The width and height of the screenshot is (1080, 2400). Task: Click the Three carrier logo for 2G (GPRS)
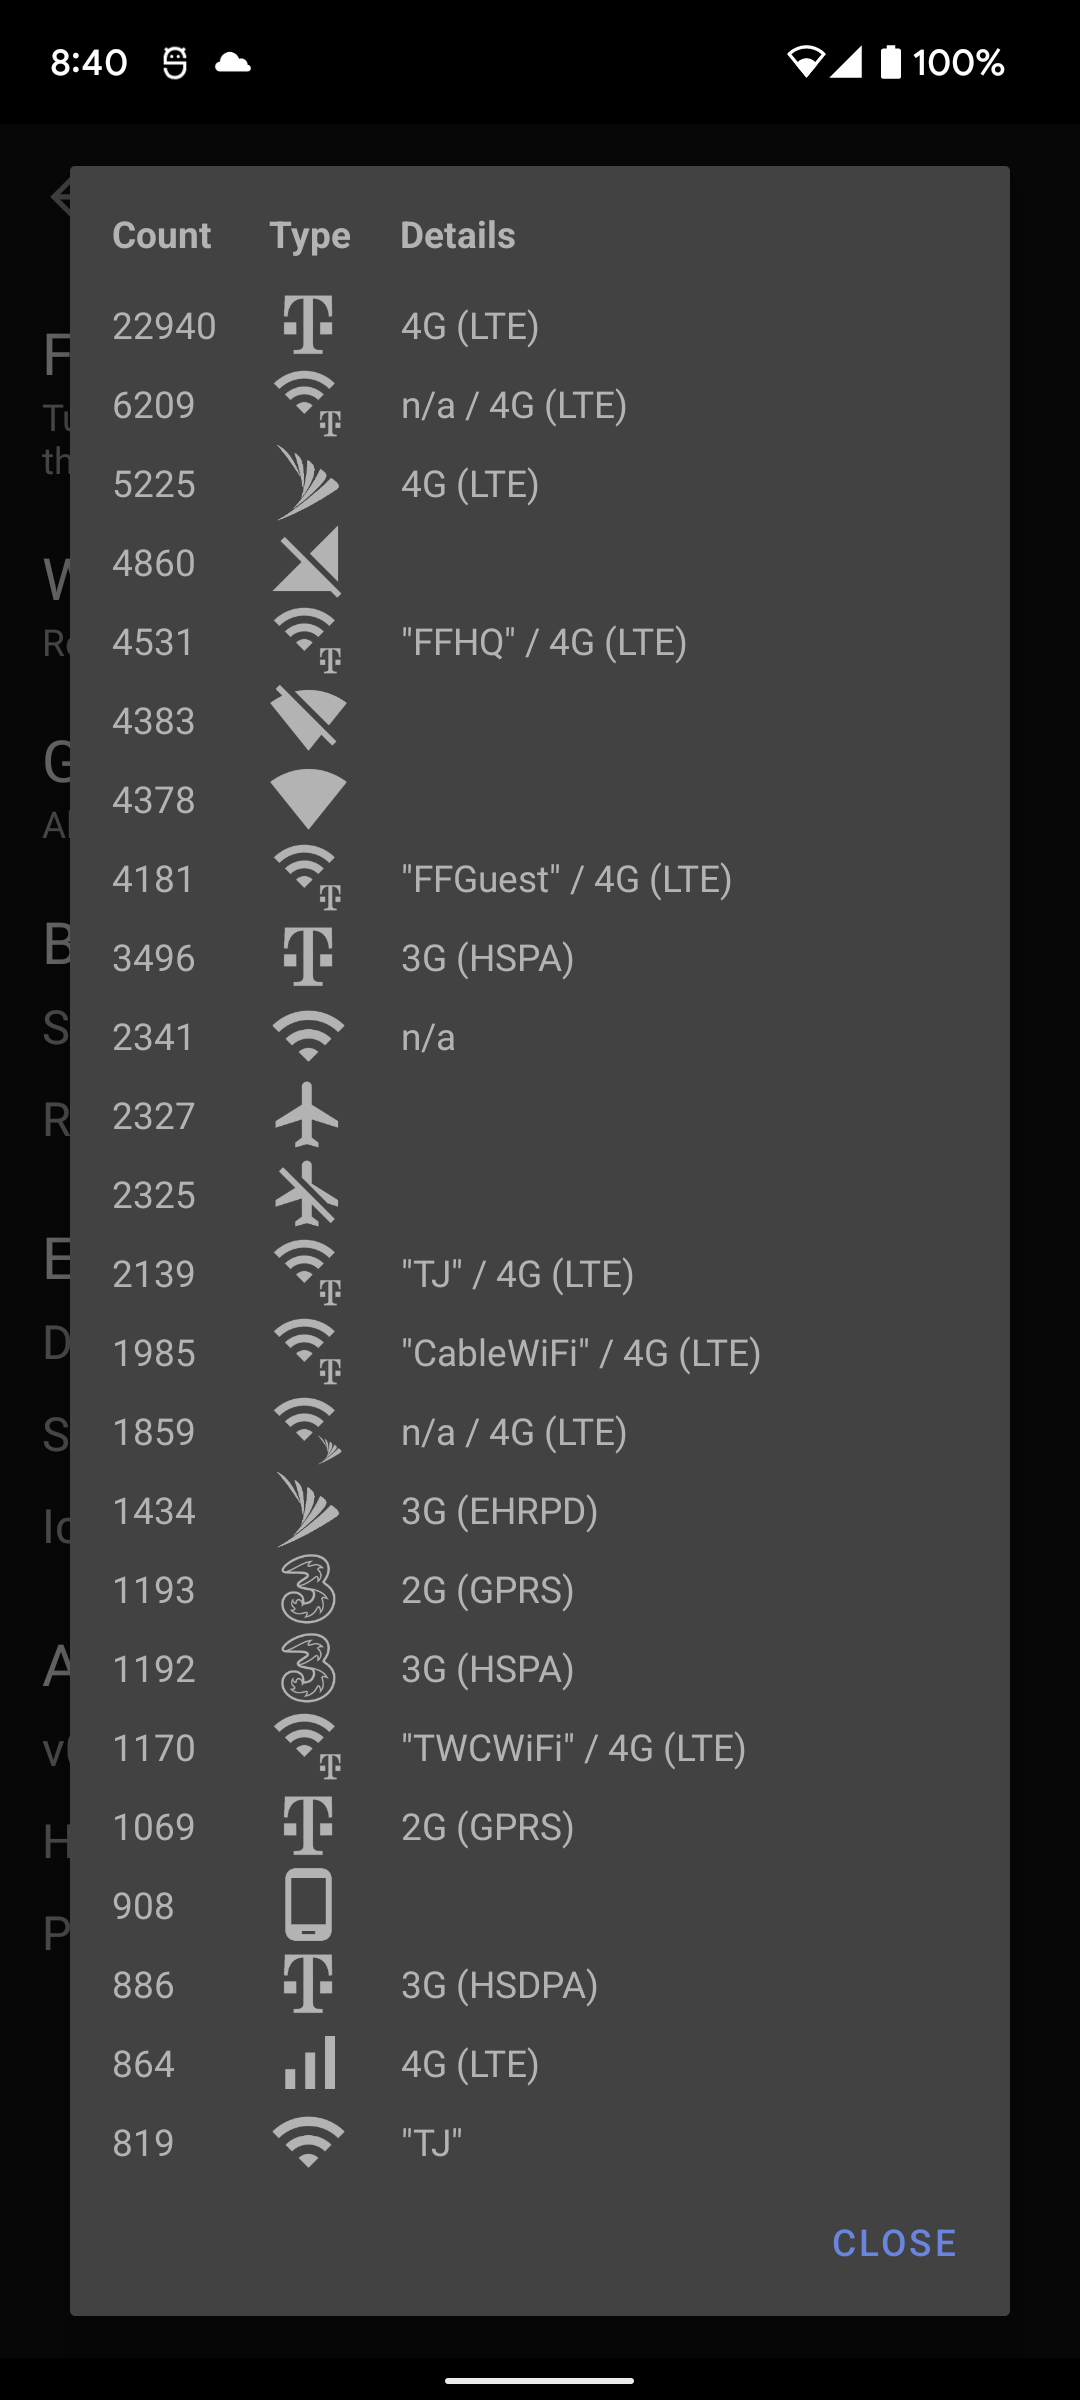308,1589
